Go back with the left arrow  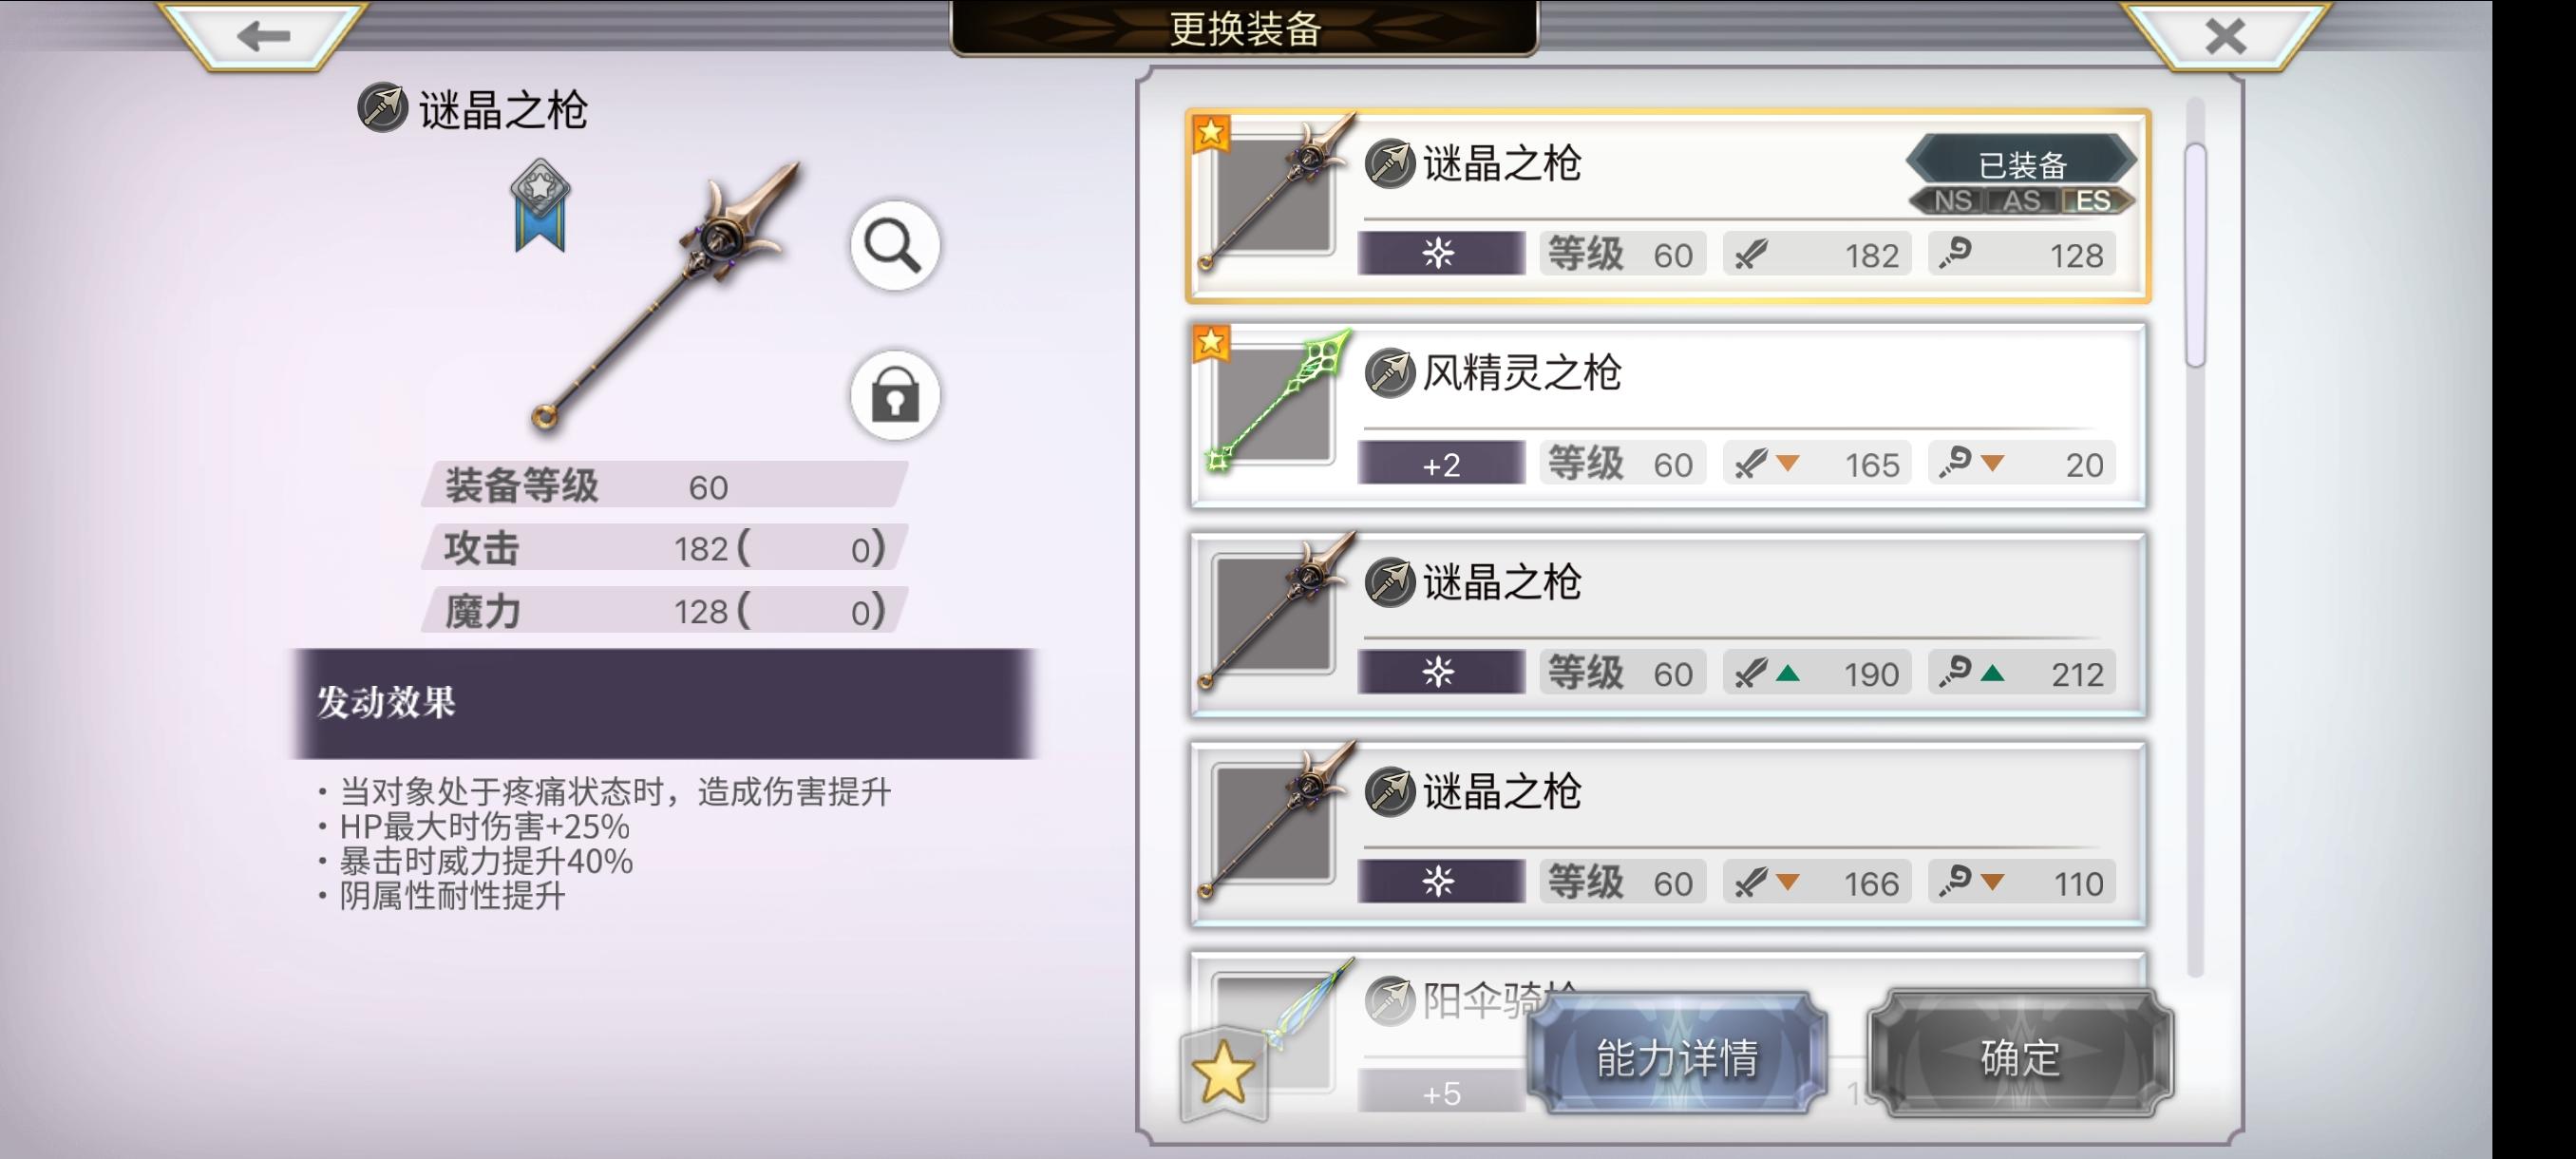coord(263,36)
